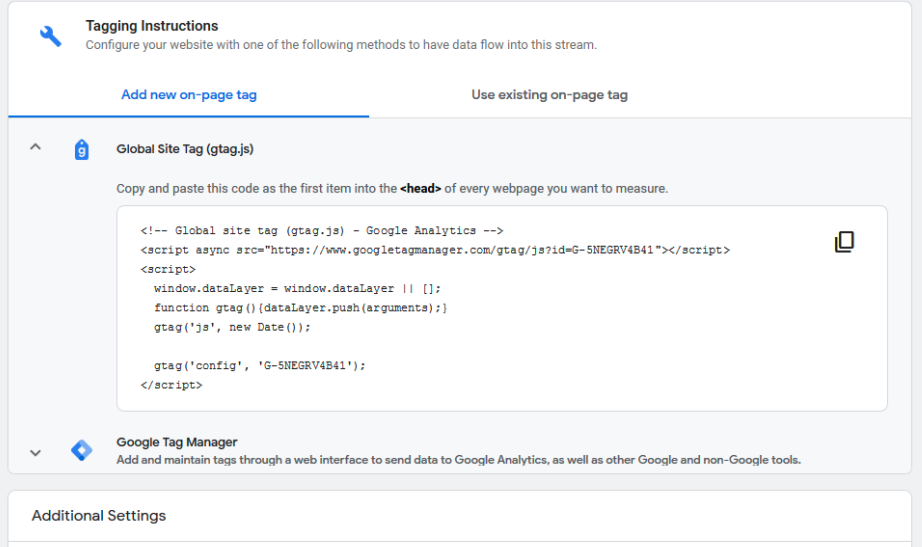
Task: Collapse the Global Site Tag section
Action: coord(36,148)
